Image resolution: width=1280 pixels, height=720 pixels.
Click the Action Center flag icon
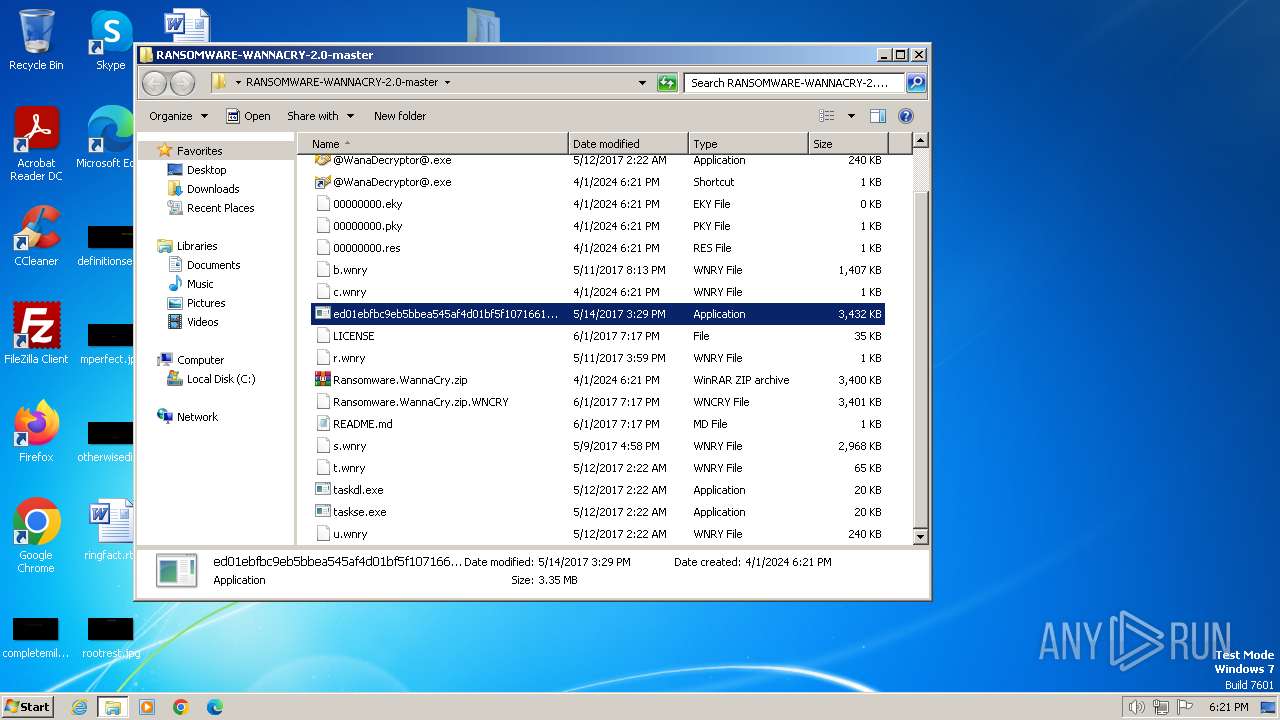(1184, 707)
